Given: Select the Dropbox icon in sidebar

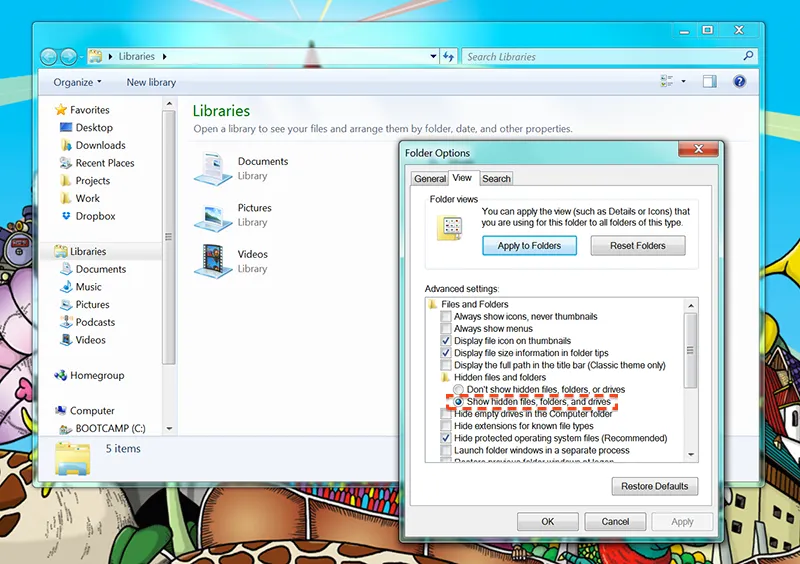Looking at the screenshot, I should [66, 216].
